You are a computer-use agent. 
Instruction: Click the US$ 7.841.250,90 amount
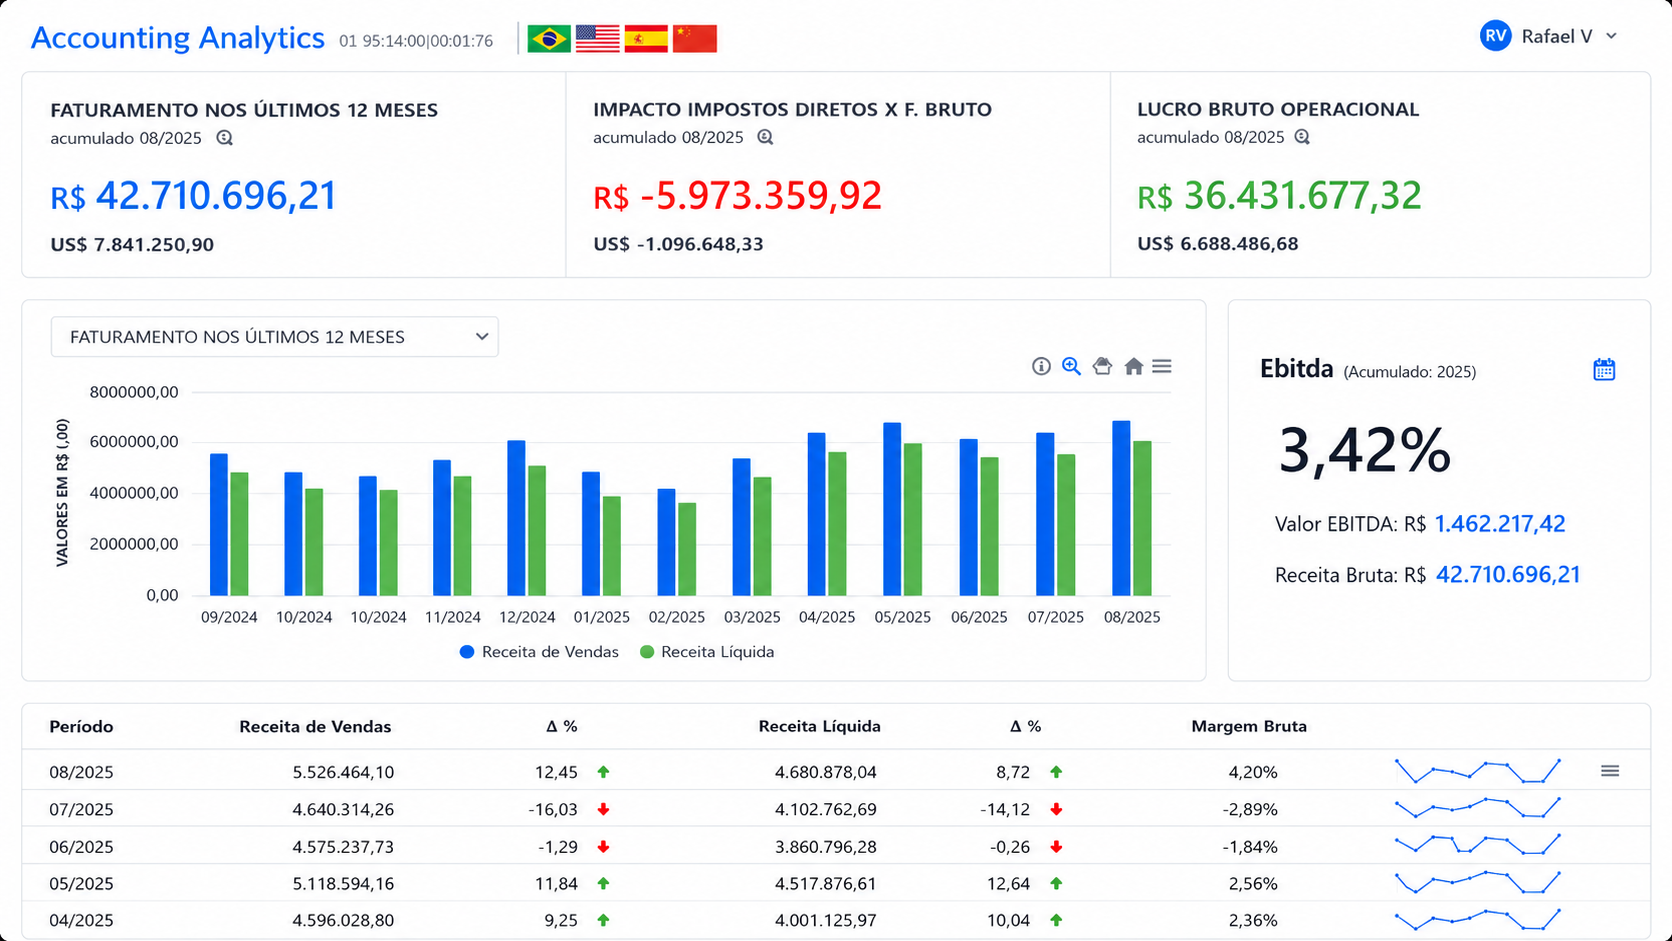(x=132, y=245)
